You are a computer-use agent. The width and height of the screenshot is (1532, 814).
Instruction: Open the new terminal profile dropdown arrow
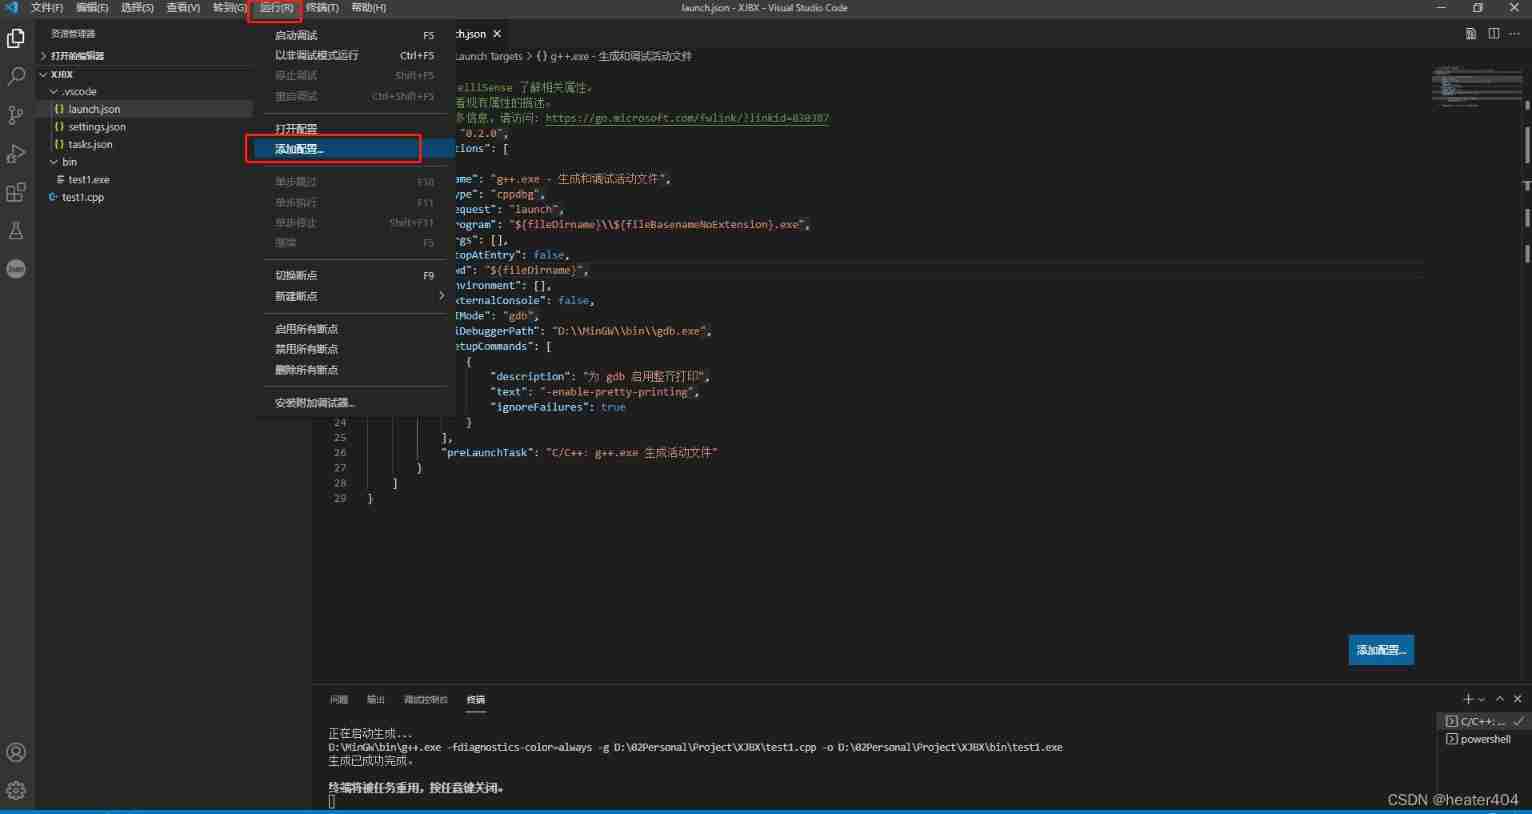tap(1481, 699)
